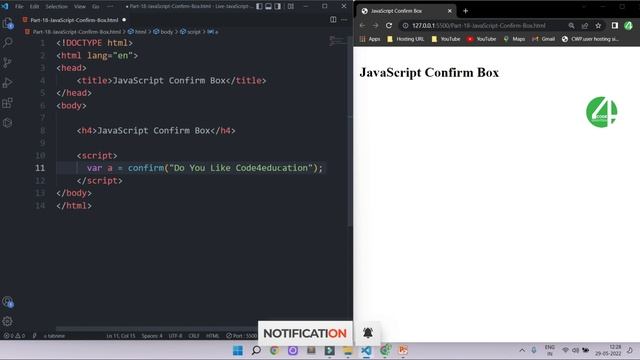Select the Part-18-JavaScript-Confirm-Box.html editor tab

(74, 20)
